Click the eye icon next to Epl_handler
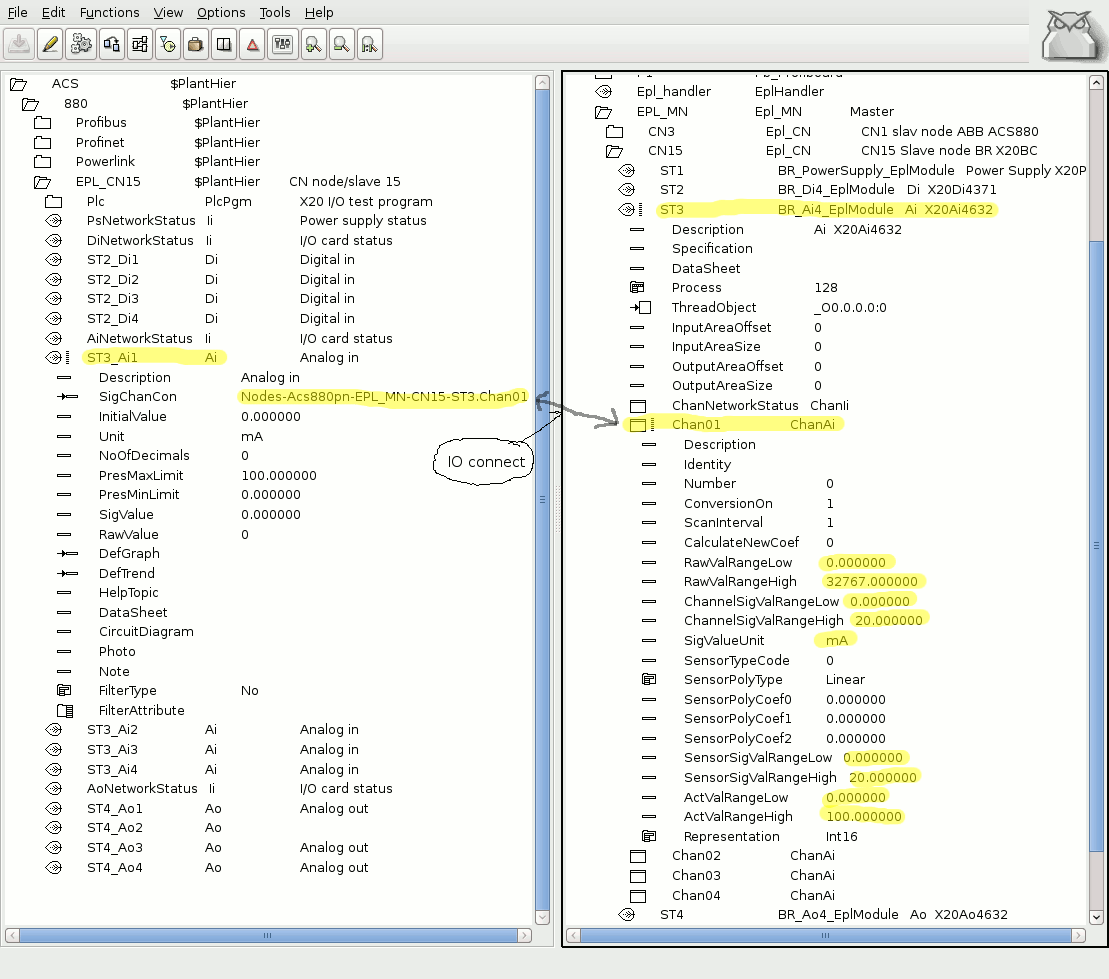Viewport: 1109px width, 979px height. coord(603,91)
